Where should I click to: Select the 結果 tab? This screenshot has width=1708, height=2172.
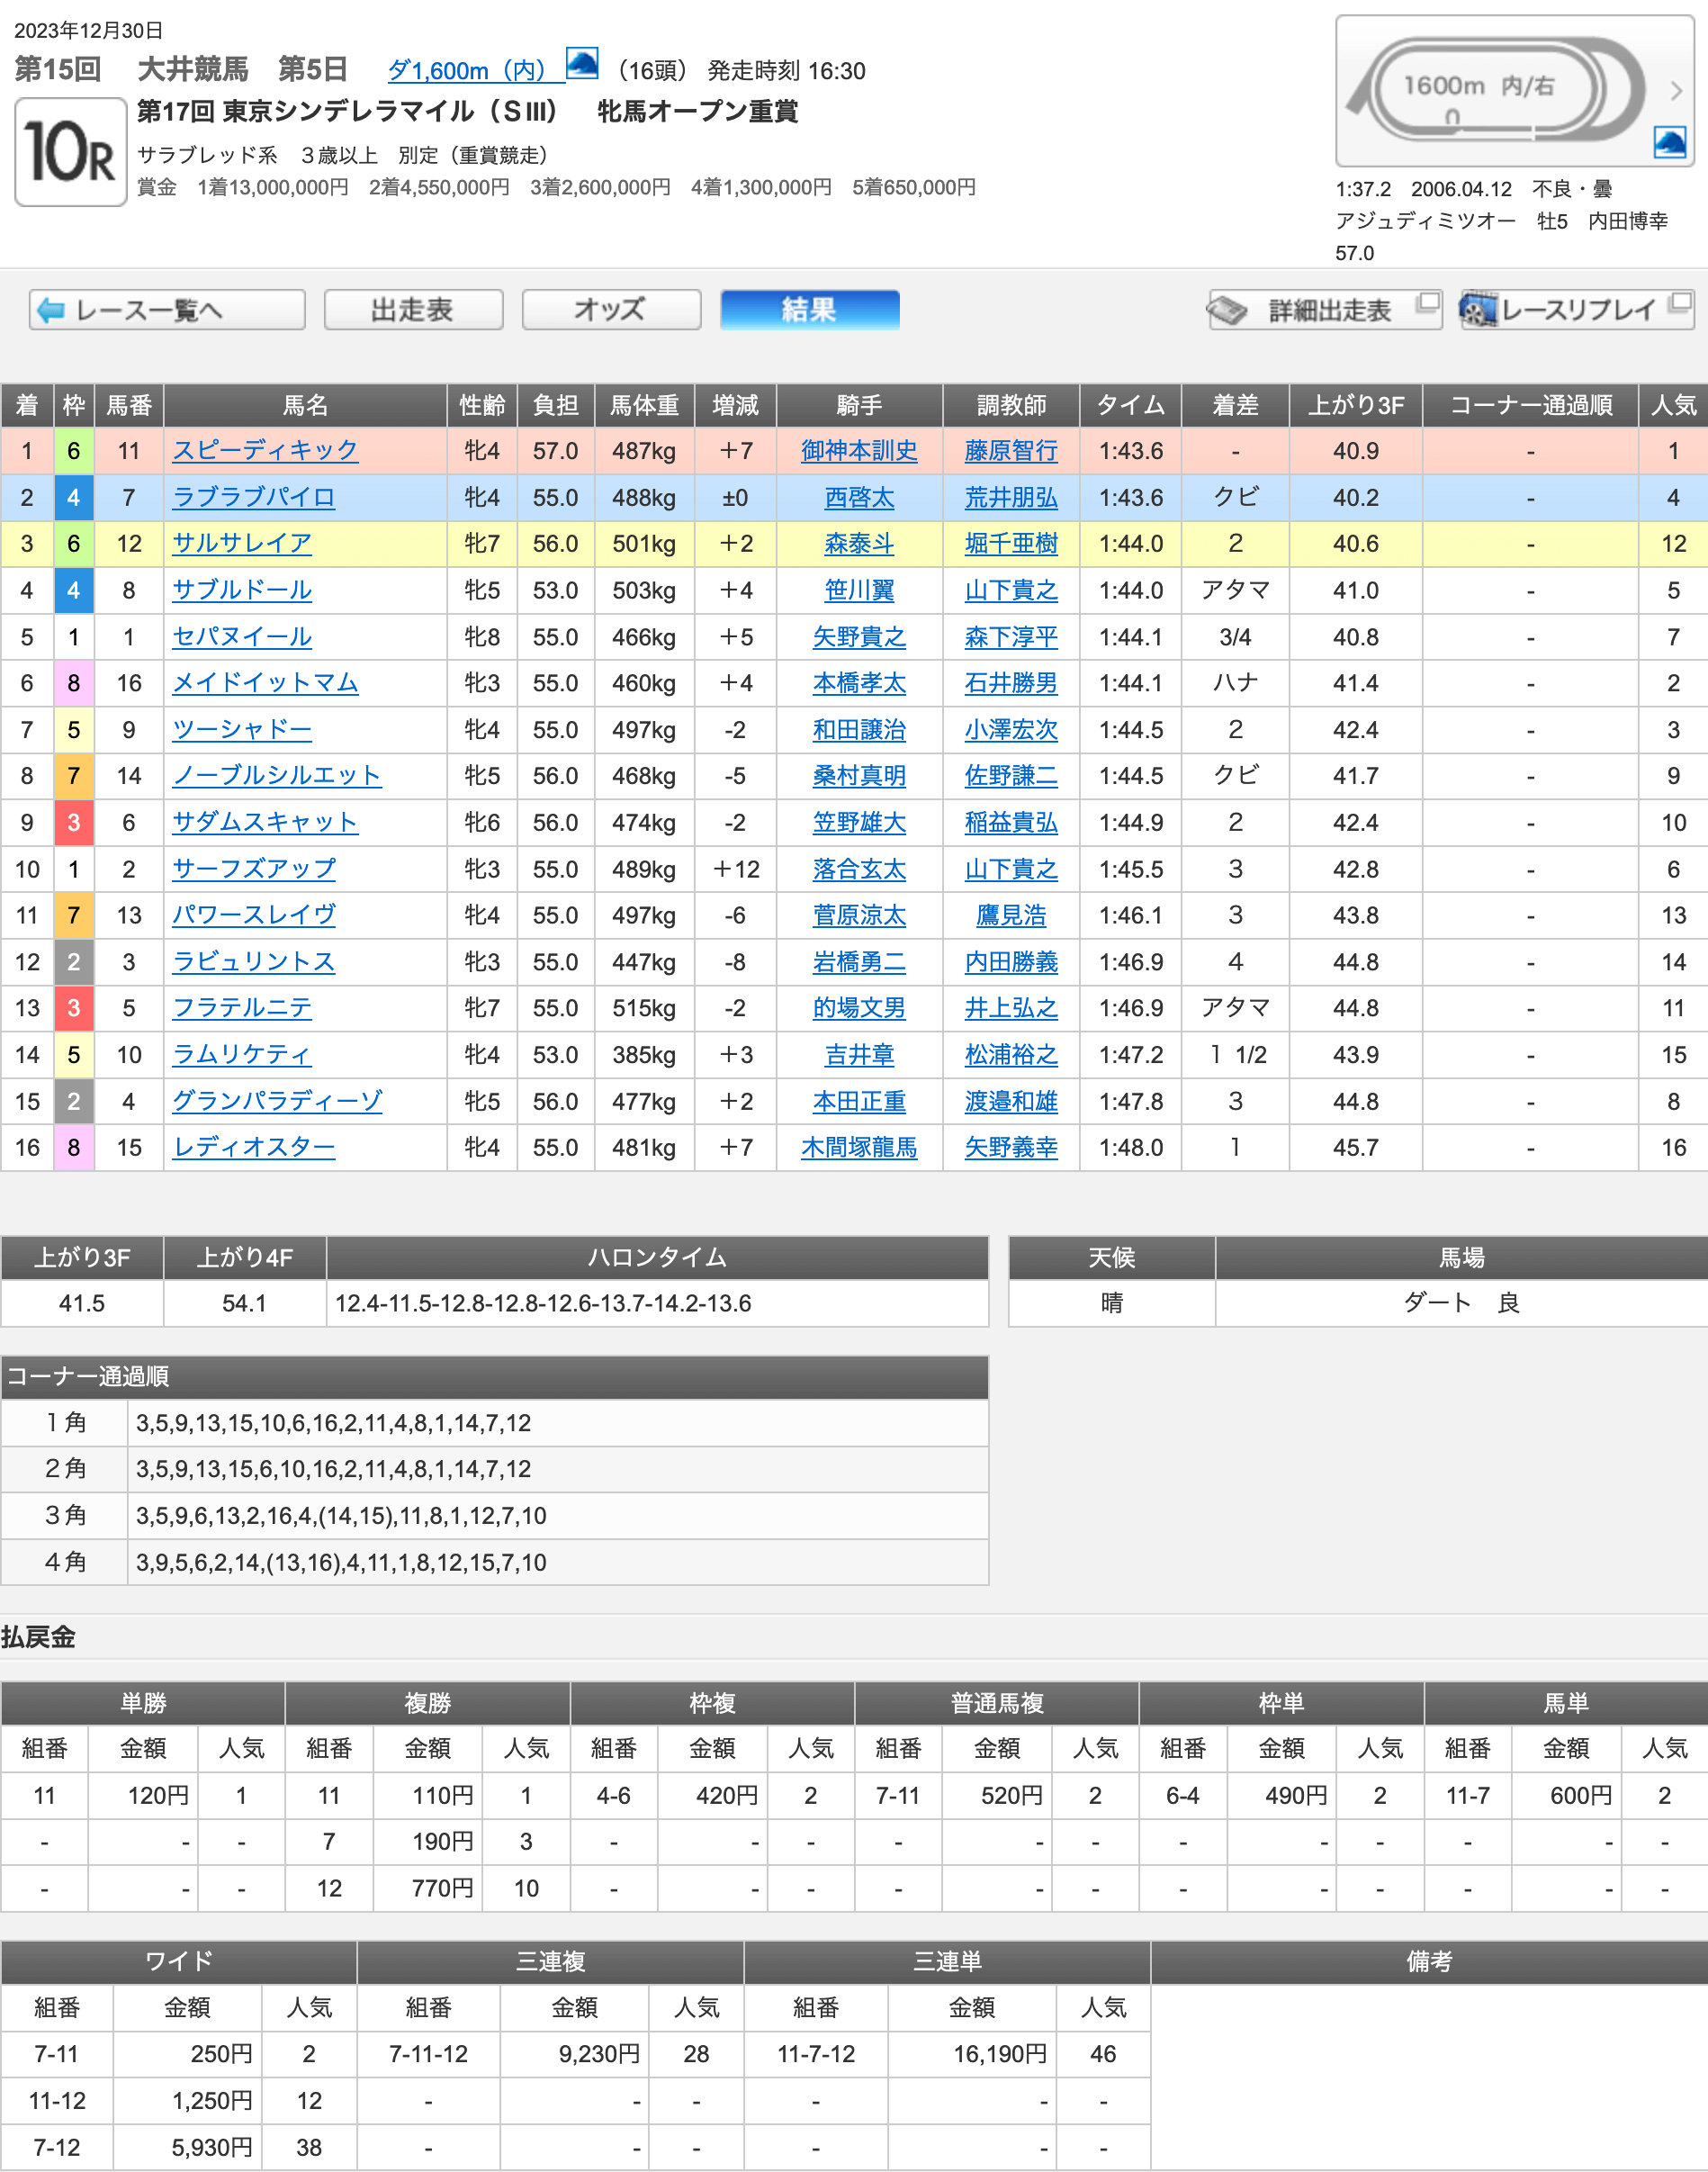(809, 310)
